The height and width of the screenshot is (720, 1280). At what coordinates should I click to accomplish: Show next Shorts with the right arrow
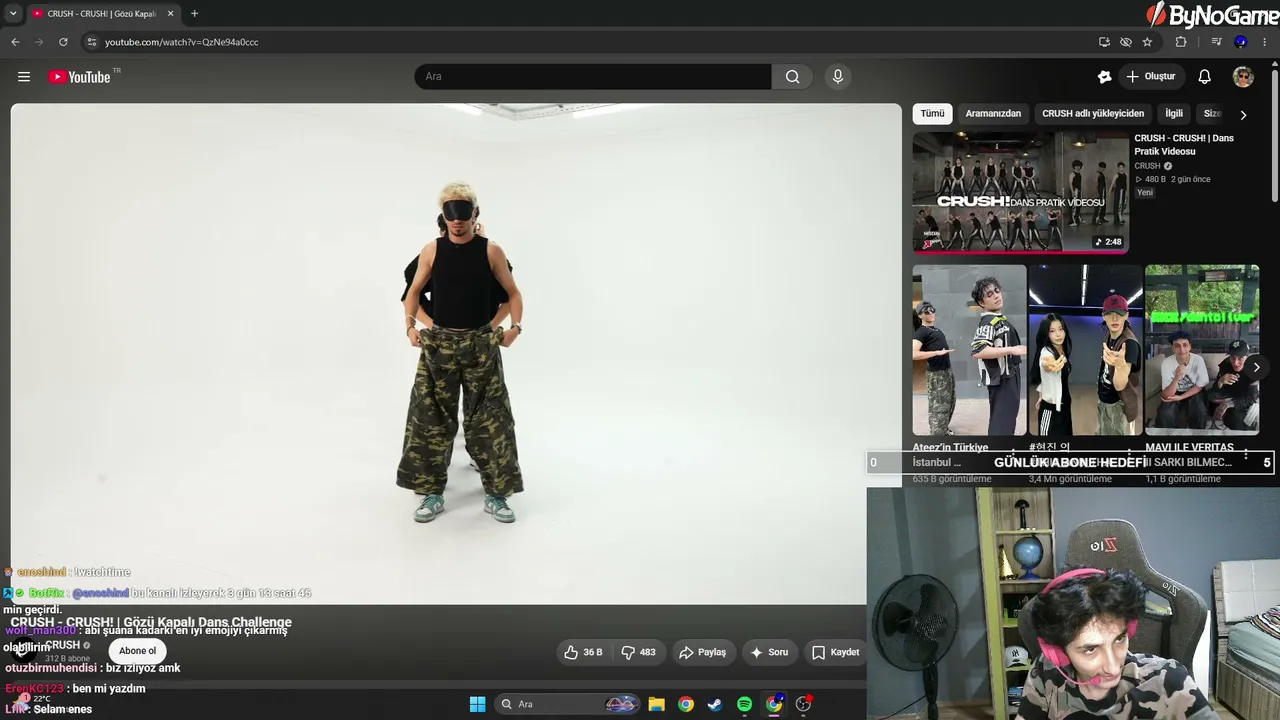coord(1256,367)
